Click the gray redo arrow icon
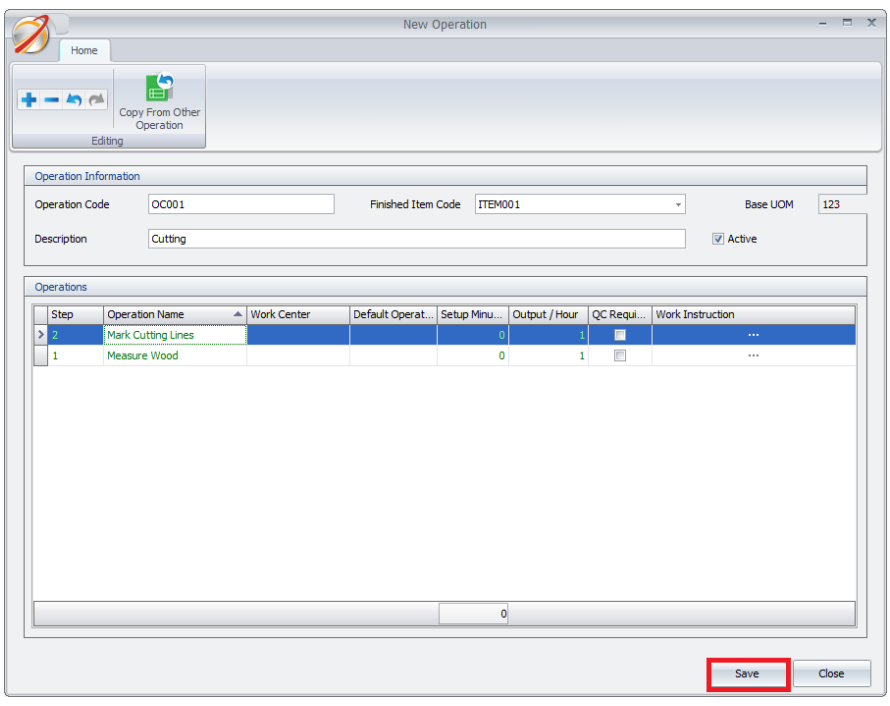The image size is (890, 706). click(96, 100)
